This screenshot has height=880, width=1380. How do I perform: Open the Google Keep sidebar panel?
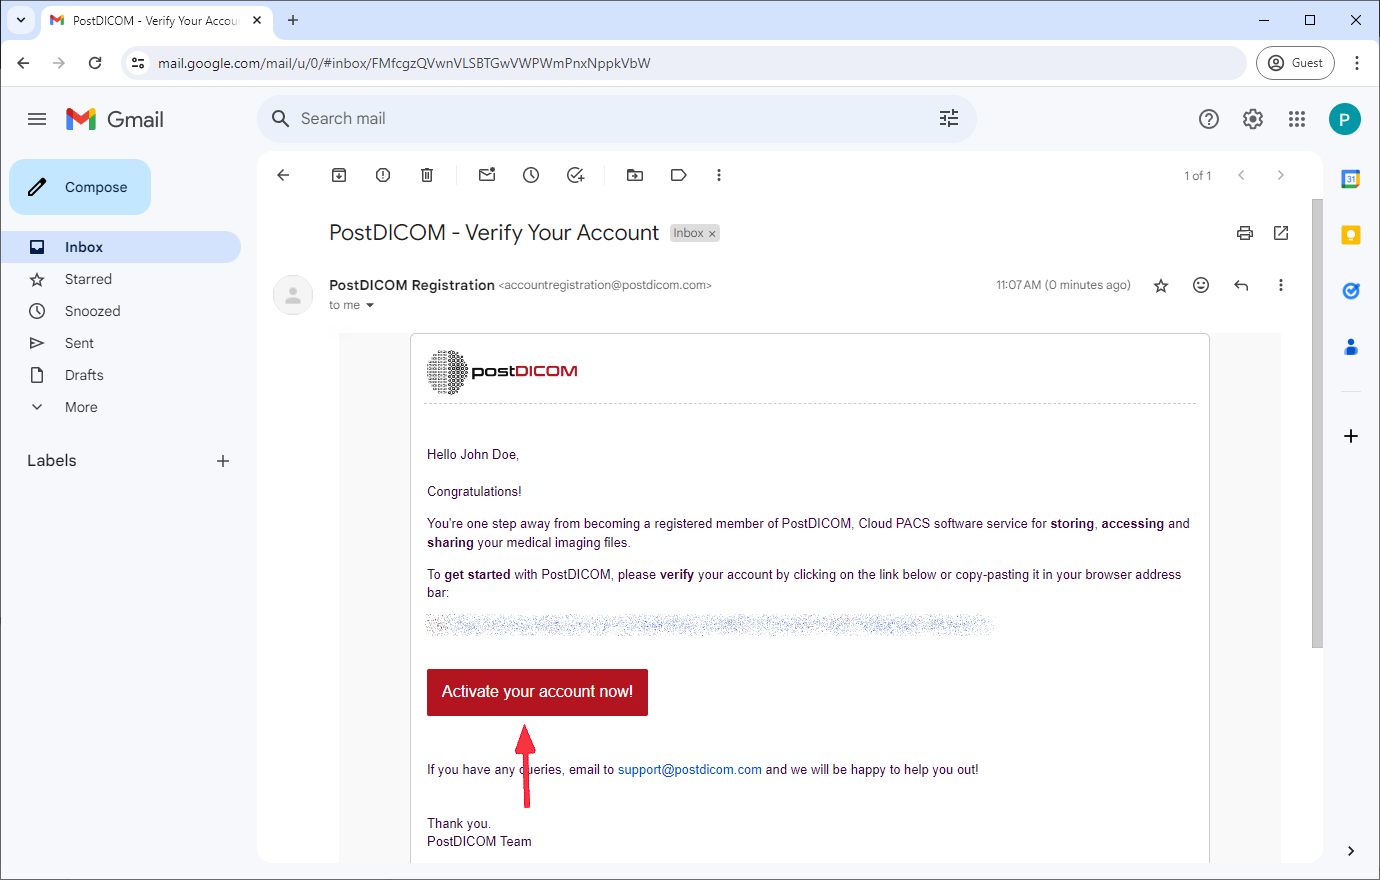(x=1350, y=234)
